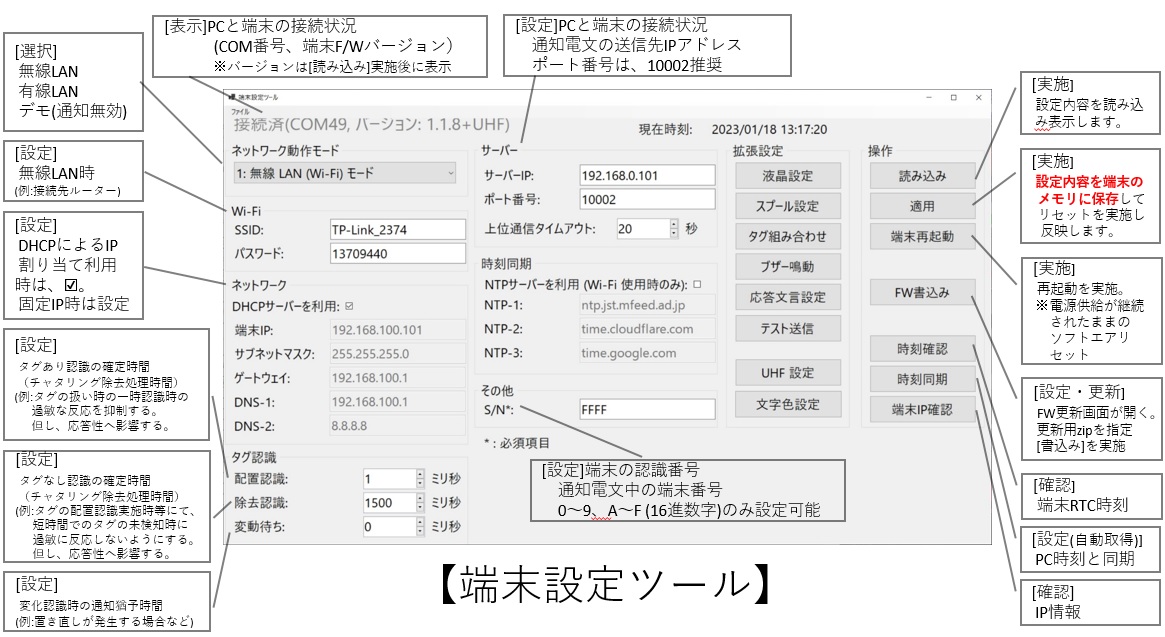Image resolution: width=1165 pixels, height=637 pixels.
Task: Open the FW書込み firmware update screen
Action: coord(921,293)
